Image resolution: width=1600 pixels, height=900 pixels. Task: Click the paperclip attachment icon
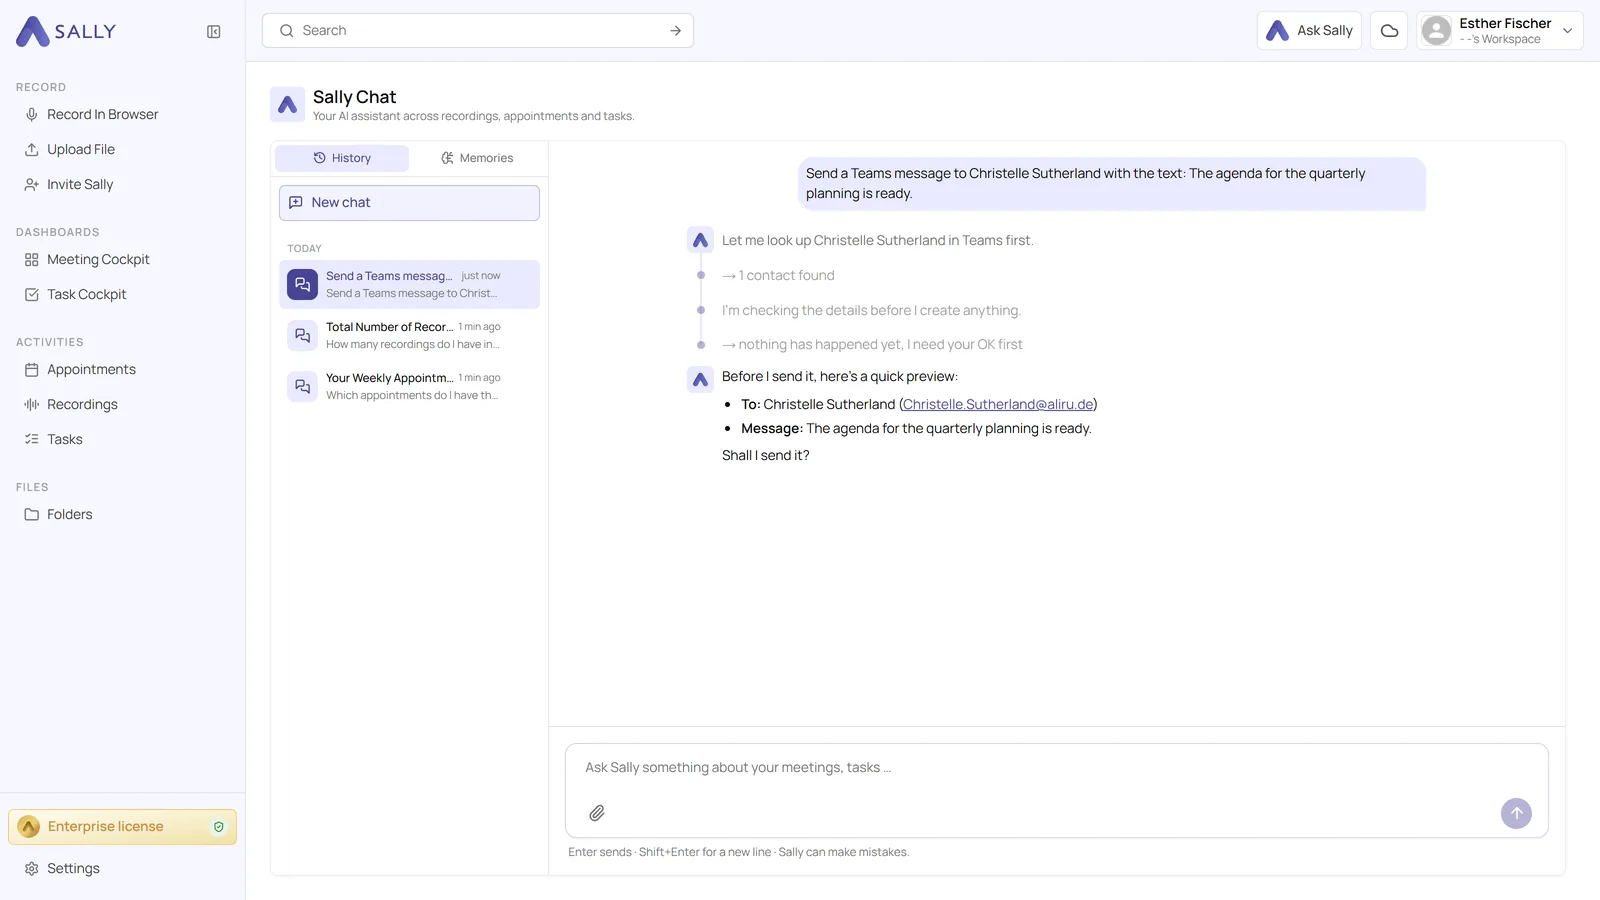click(x=597, y=813)
